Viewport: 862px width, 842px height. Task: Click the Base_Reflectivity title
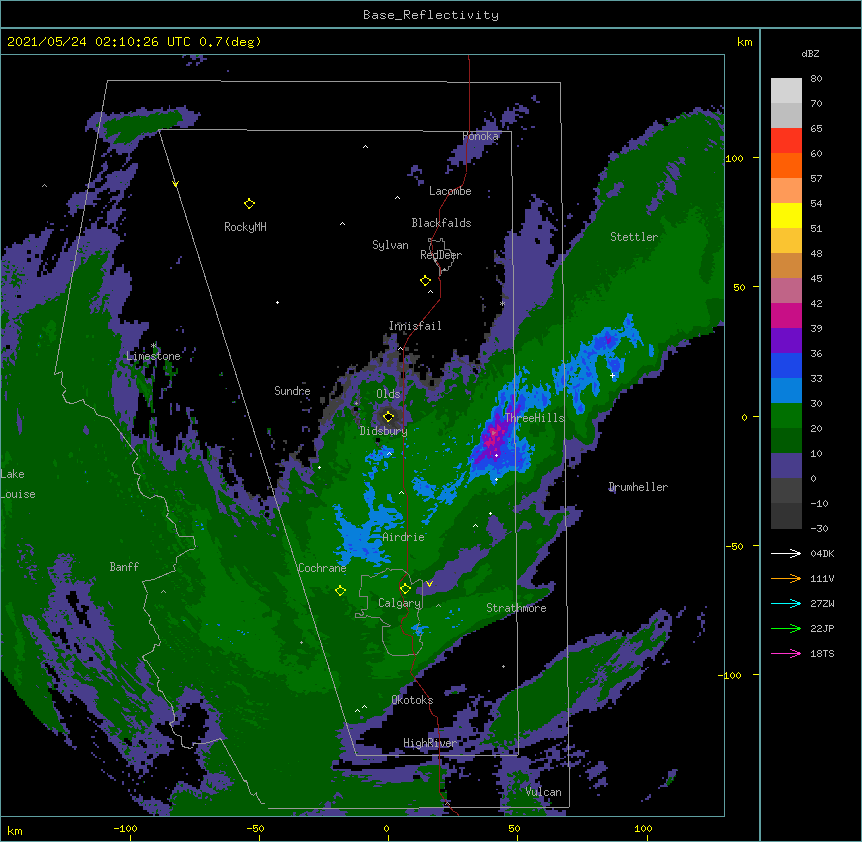click(x=431, y=15)
